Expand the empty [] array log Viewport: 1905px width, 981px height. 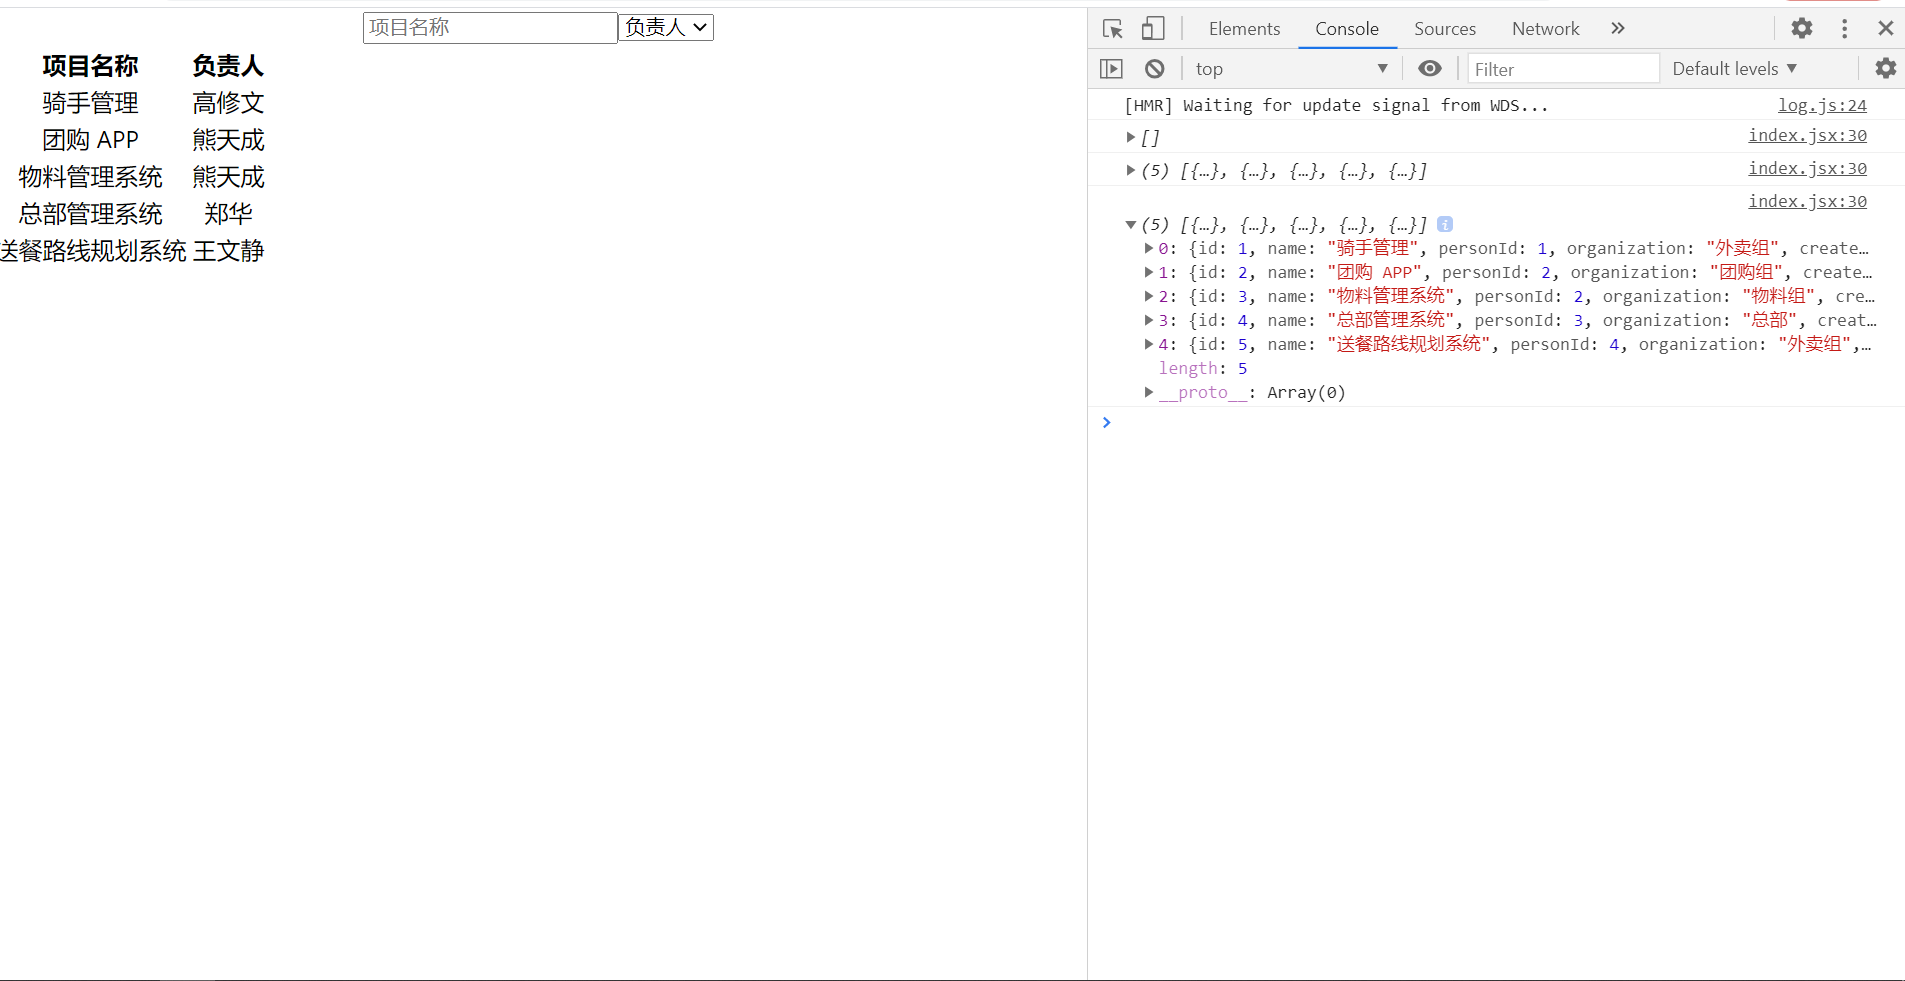1130,138
